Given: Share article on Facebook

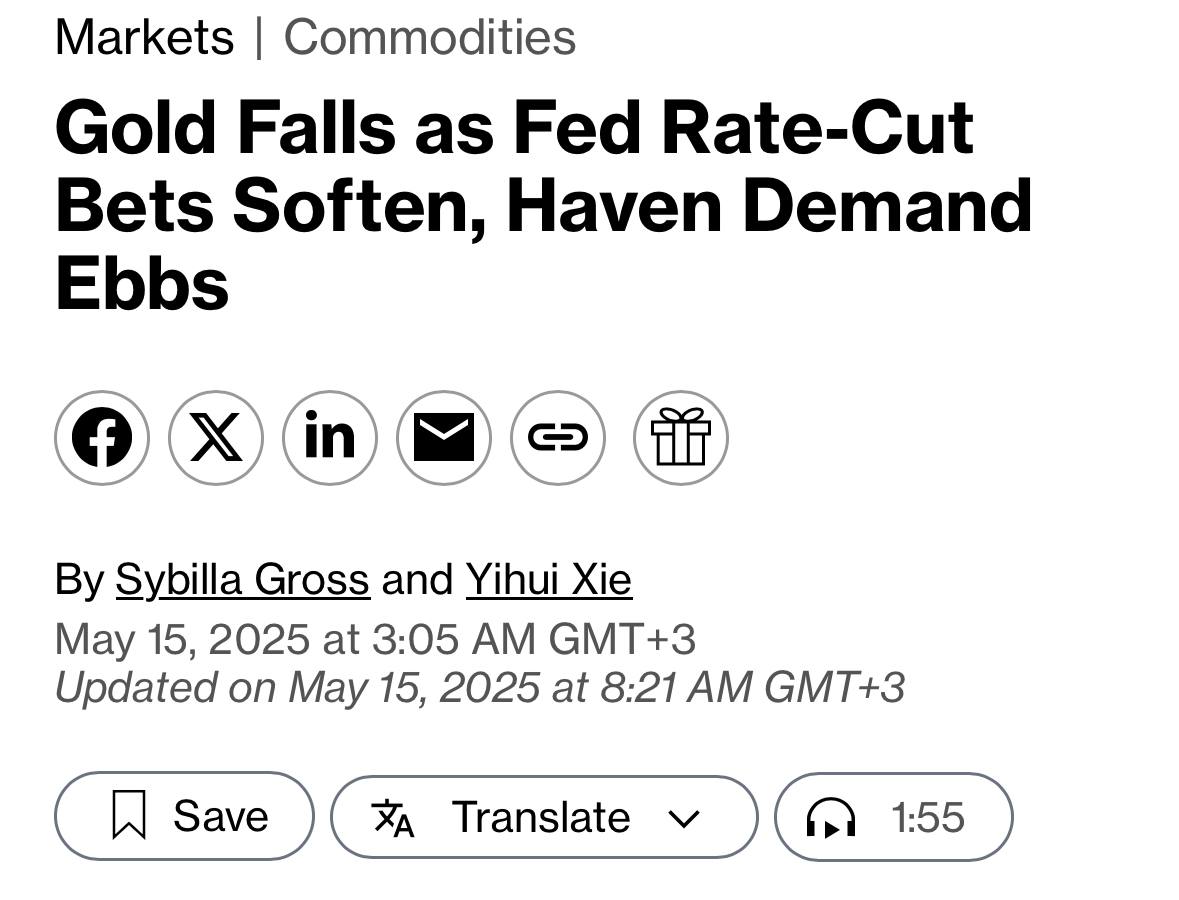Looking at the screenshot, I should [x=102, y=438].
